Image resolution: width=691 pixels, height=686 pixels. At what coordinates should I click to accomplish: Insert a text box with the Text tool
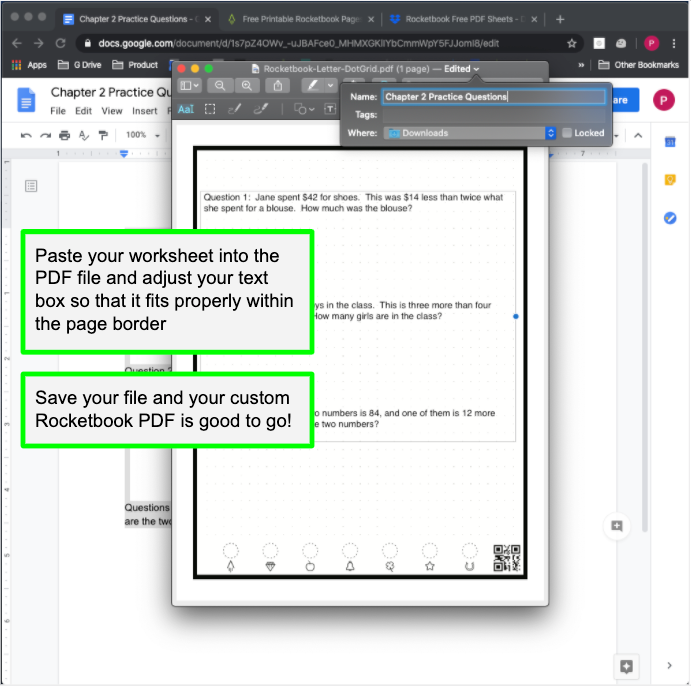(329, 109)
